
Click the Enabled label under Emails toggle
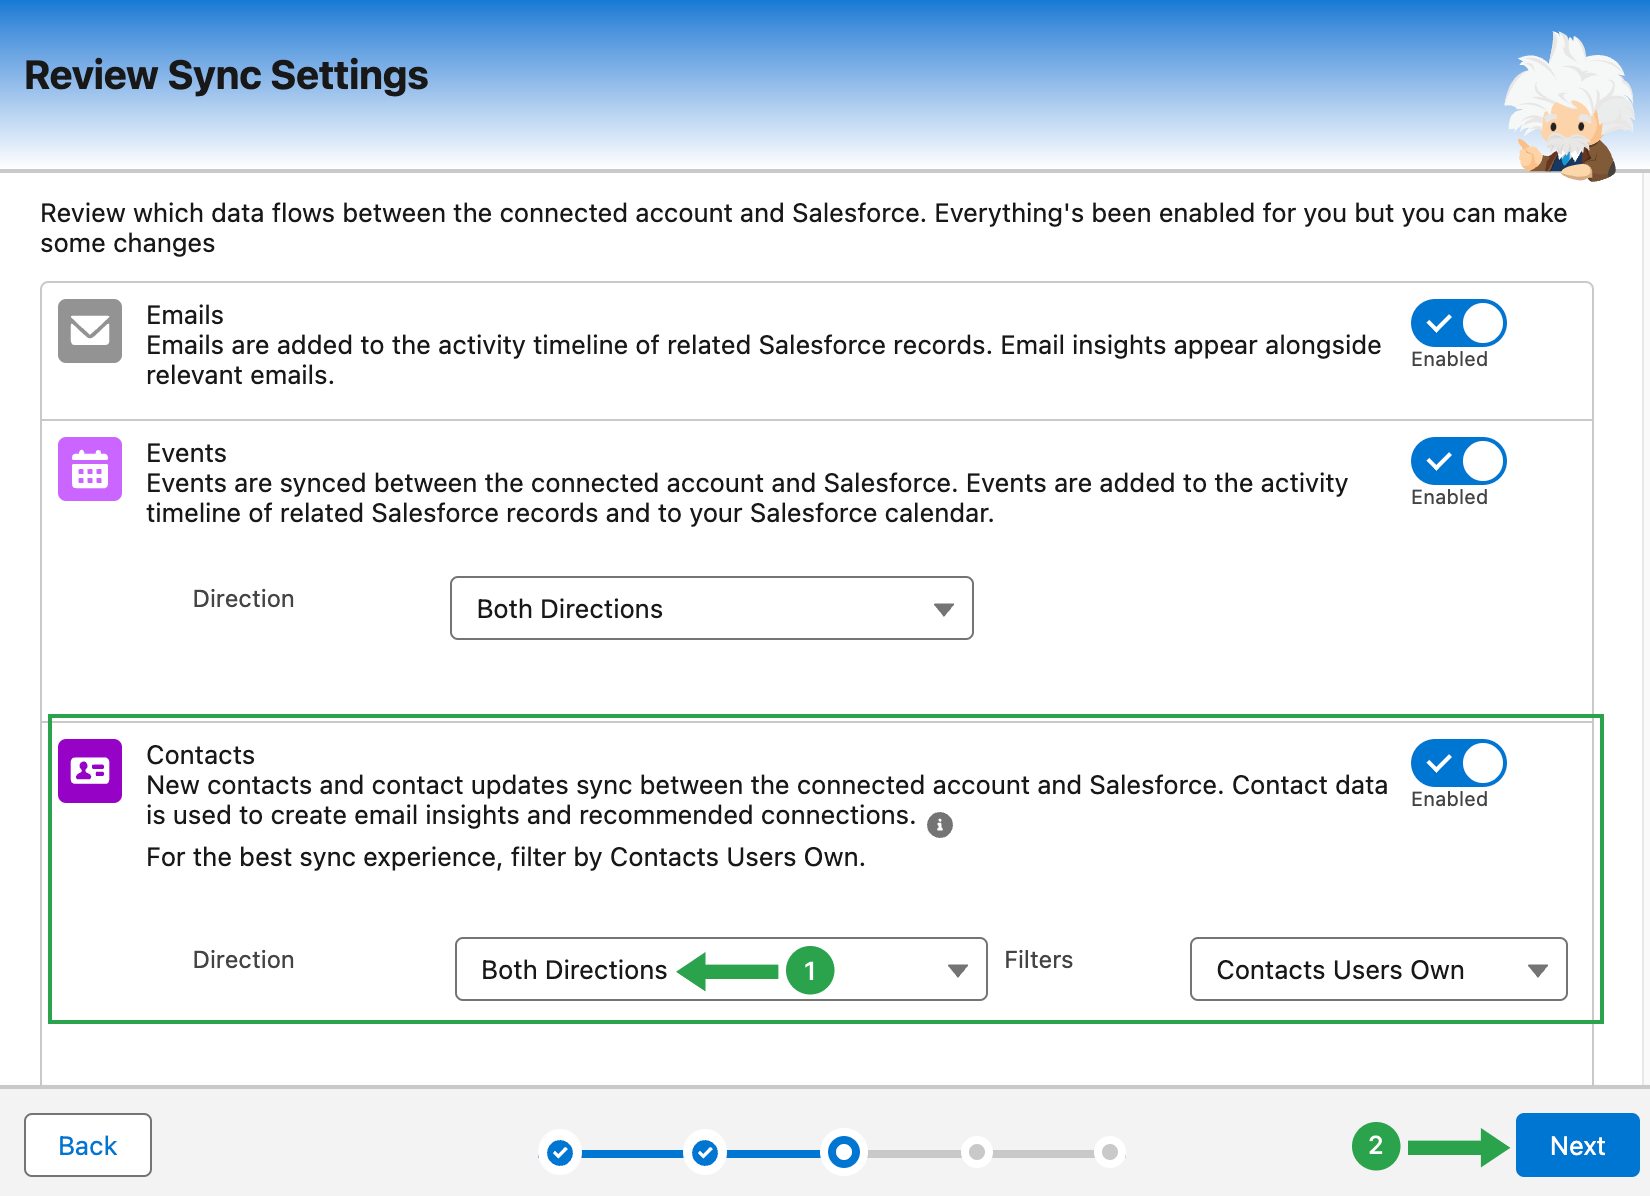1449,359
